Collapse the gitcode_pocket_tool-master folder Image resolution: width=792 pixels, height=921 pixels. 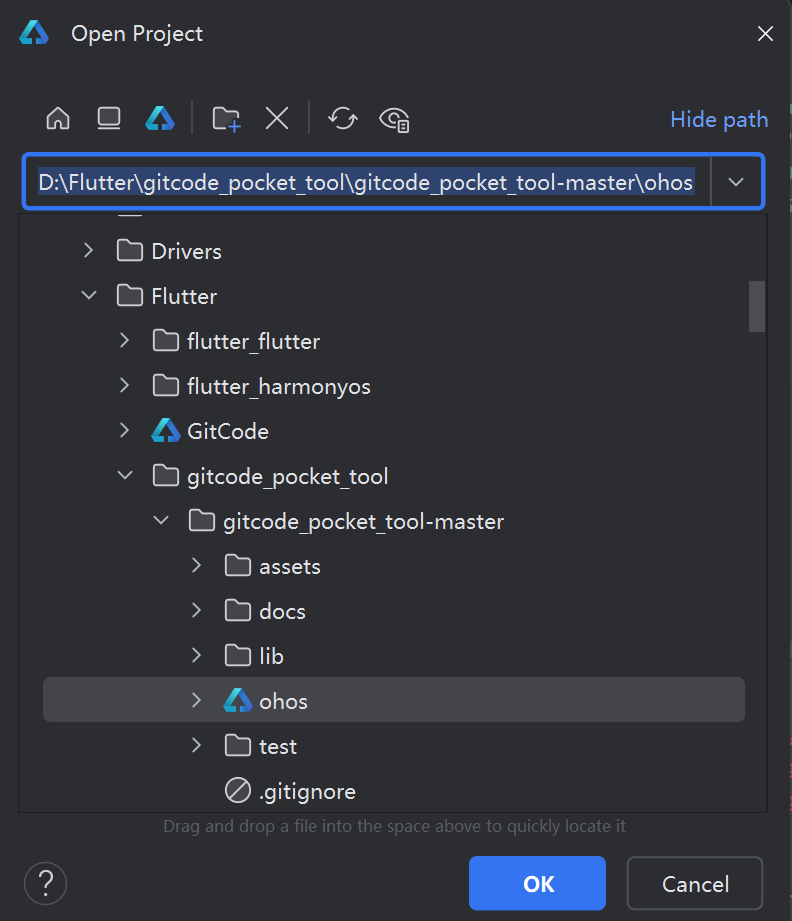pyautogui.click(x=160, y=520)
